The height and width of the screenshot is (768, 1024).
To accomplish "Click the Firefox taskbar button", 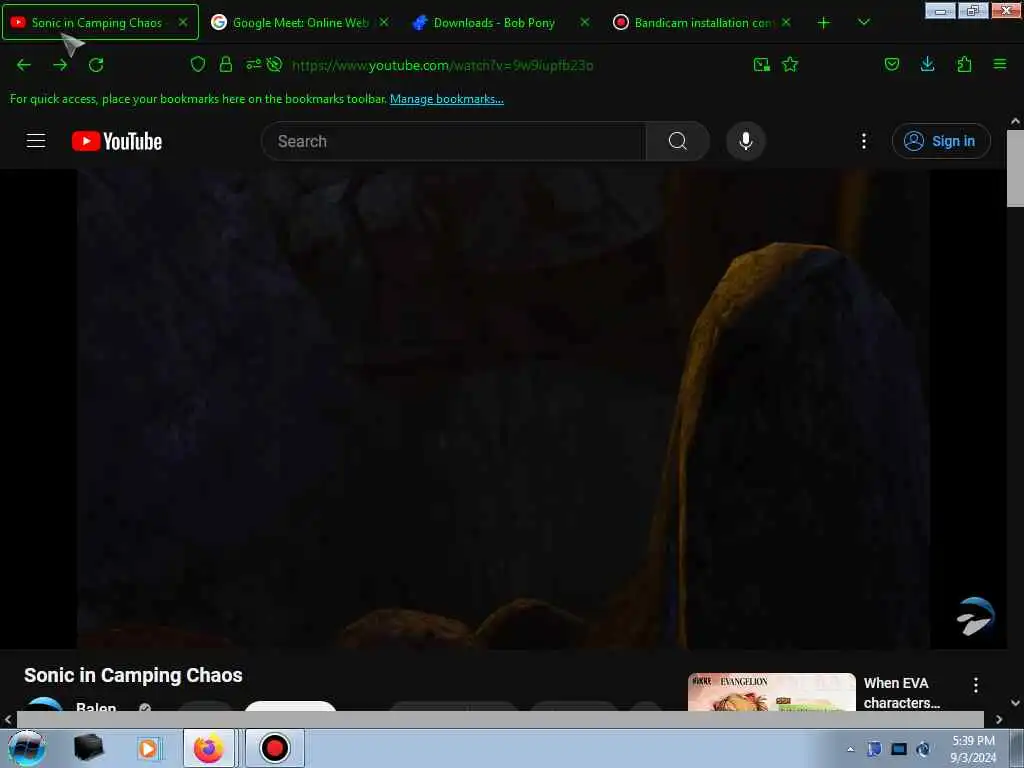I will point(208,748).
